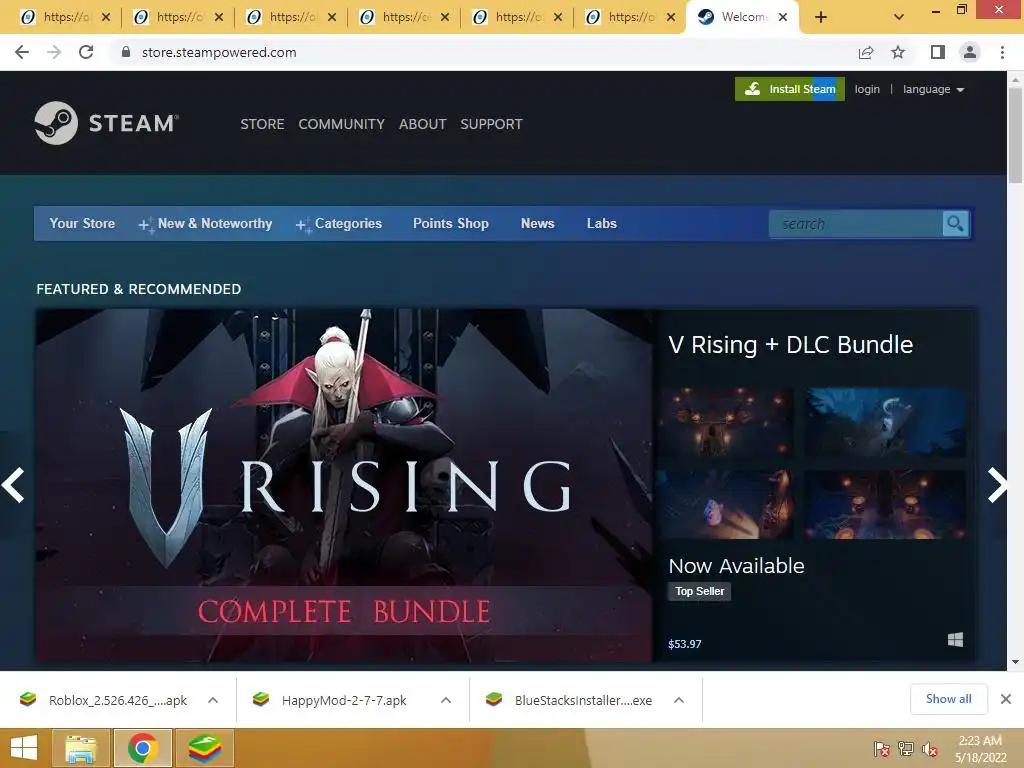Click the FEATURED & RECOMMENDED heading

coord(138,289)
